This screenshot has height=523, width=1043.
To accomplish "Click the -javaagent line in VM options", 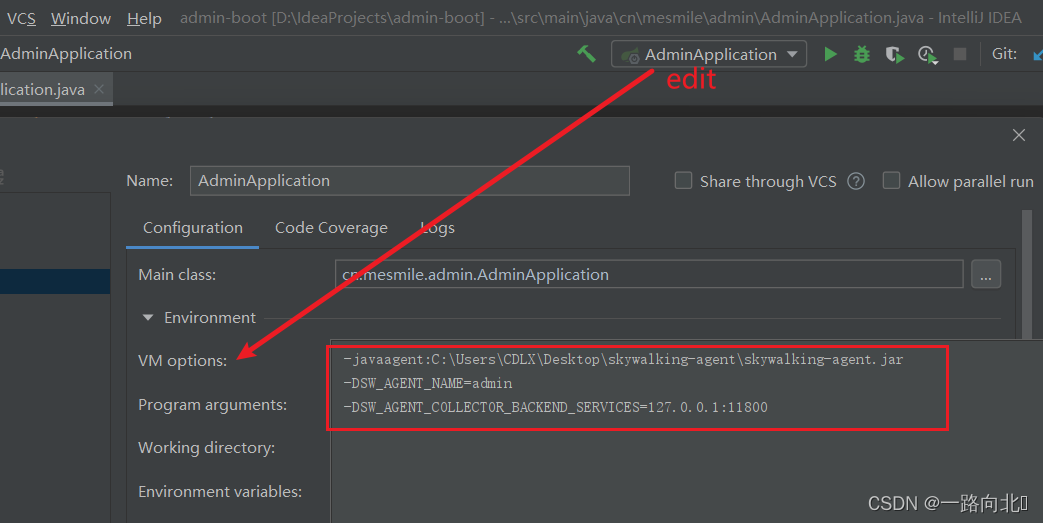I will coord(623,360).
